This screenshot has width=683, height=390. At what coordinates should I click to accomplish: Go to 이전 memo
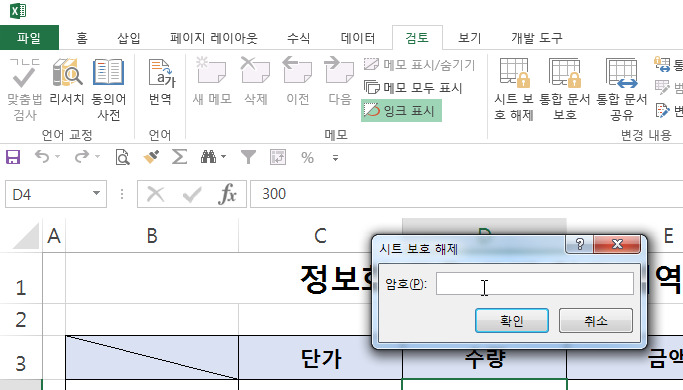coord(298,82)
